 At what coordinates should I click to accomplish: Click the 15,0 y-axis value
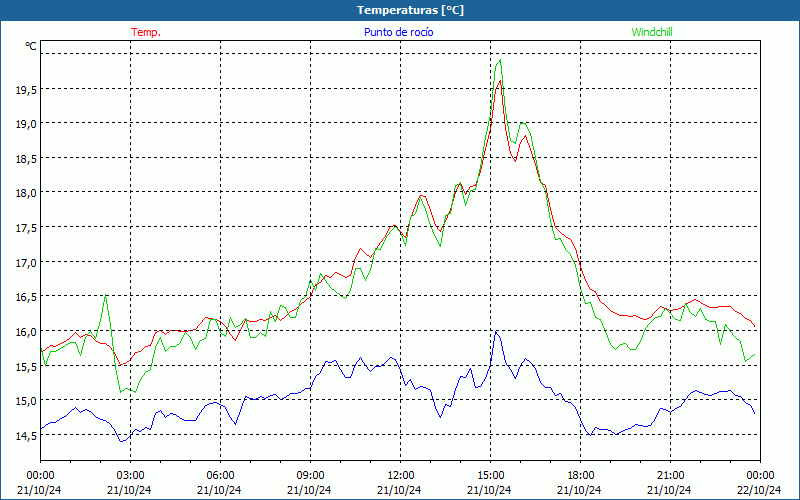tap(26, 402)
